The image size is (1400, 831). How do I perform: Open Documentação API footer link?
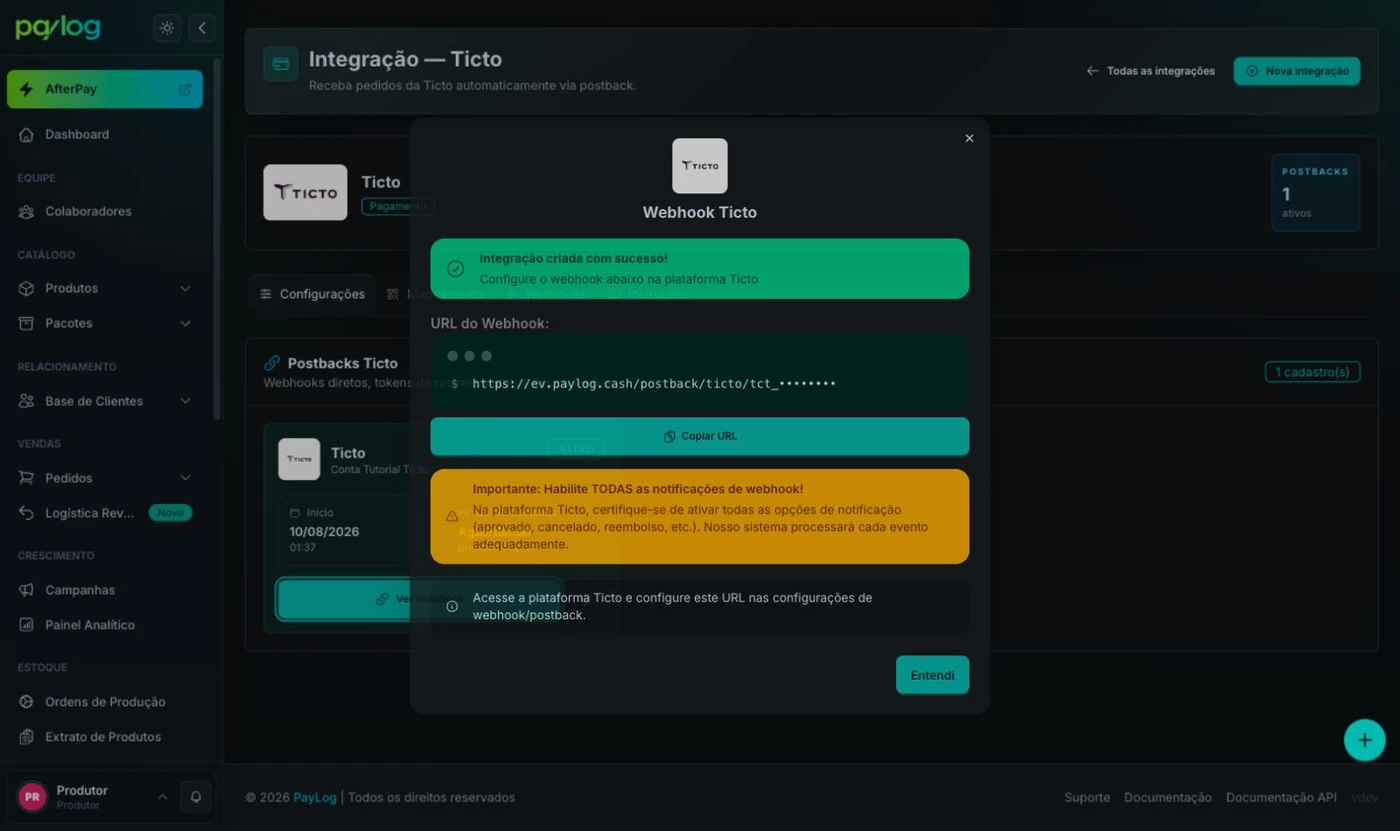coord(1281,797)
